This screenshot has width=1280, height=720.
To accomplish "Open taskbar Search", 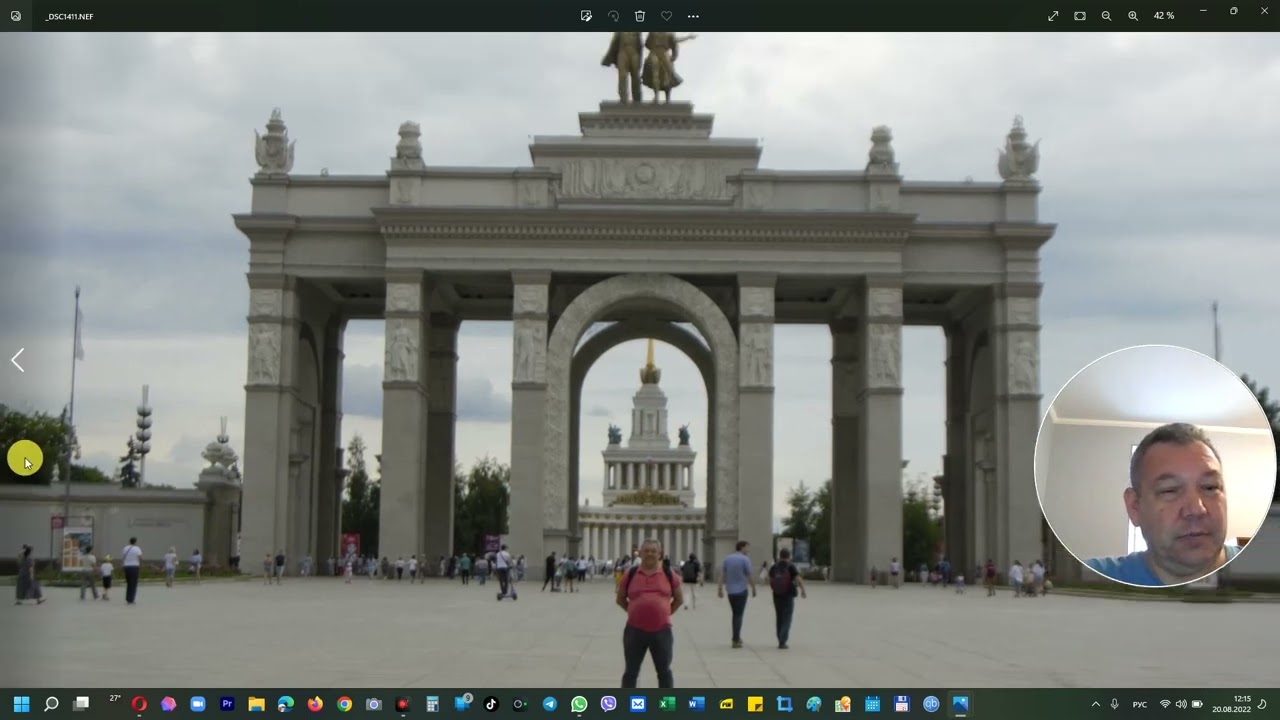I will pyautogui.click(x=52, y=704).
